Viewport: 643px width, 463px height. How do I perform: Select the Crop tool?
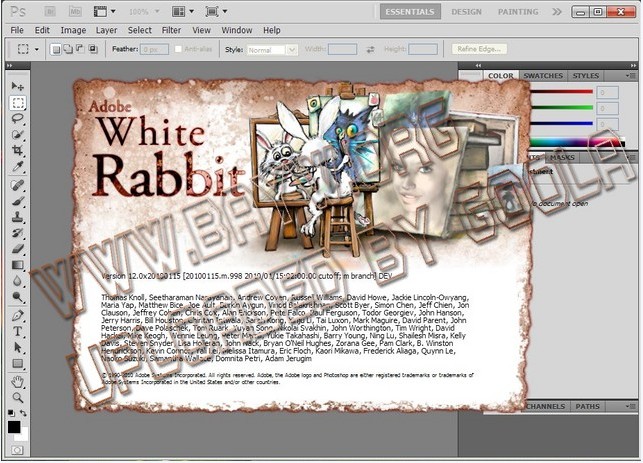coord(18,150)
